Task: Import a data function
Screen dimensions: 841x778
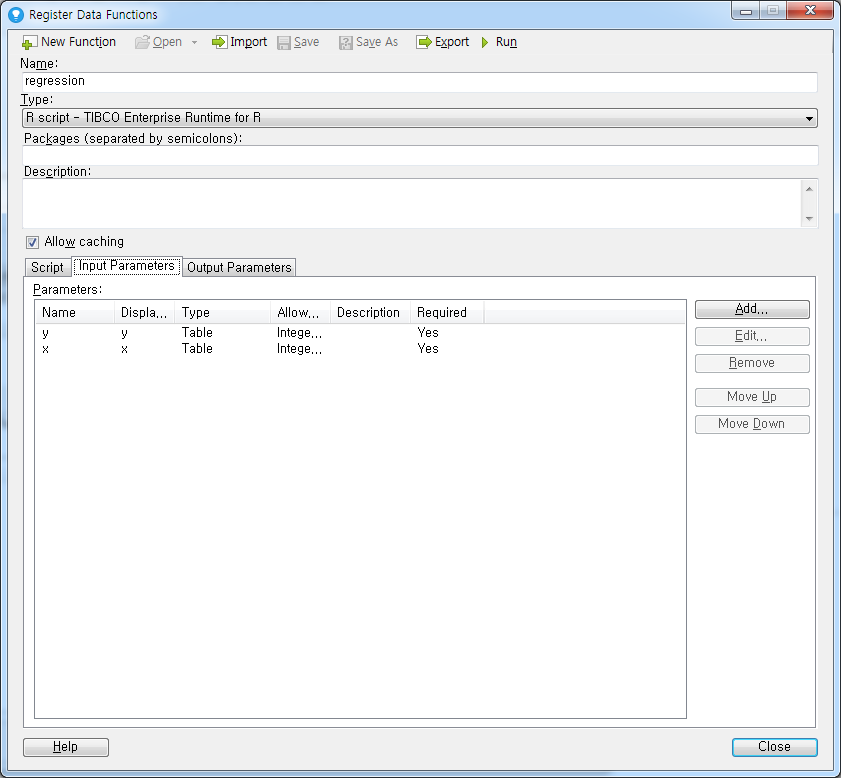Action: (239, 42)
